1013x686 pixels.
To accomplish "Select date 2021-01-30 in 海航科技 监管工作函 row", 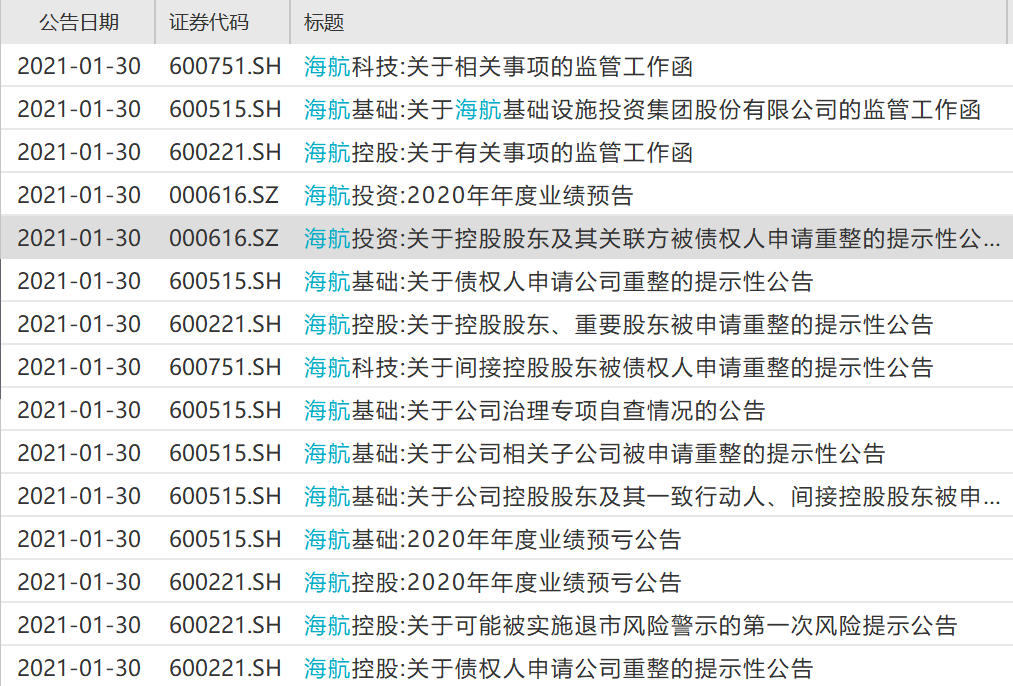I will [x=79, y=67].
